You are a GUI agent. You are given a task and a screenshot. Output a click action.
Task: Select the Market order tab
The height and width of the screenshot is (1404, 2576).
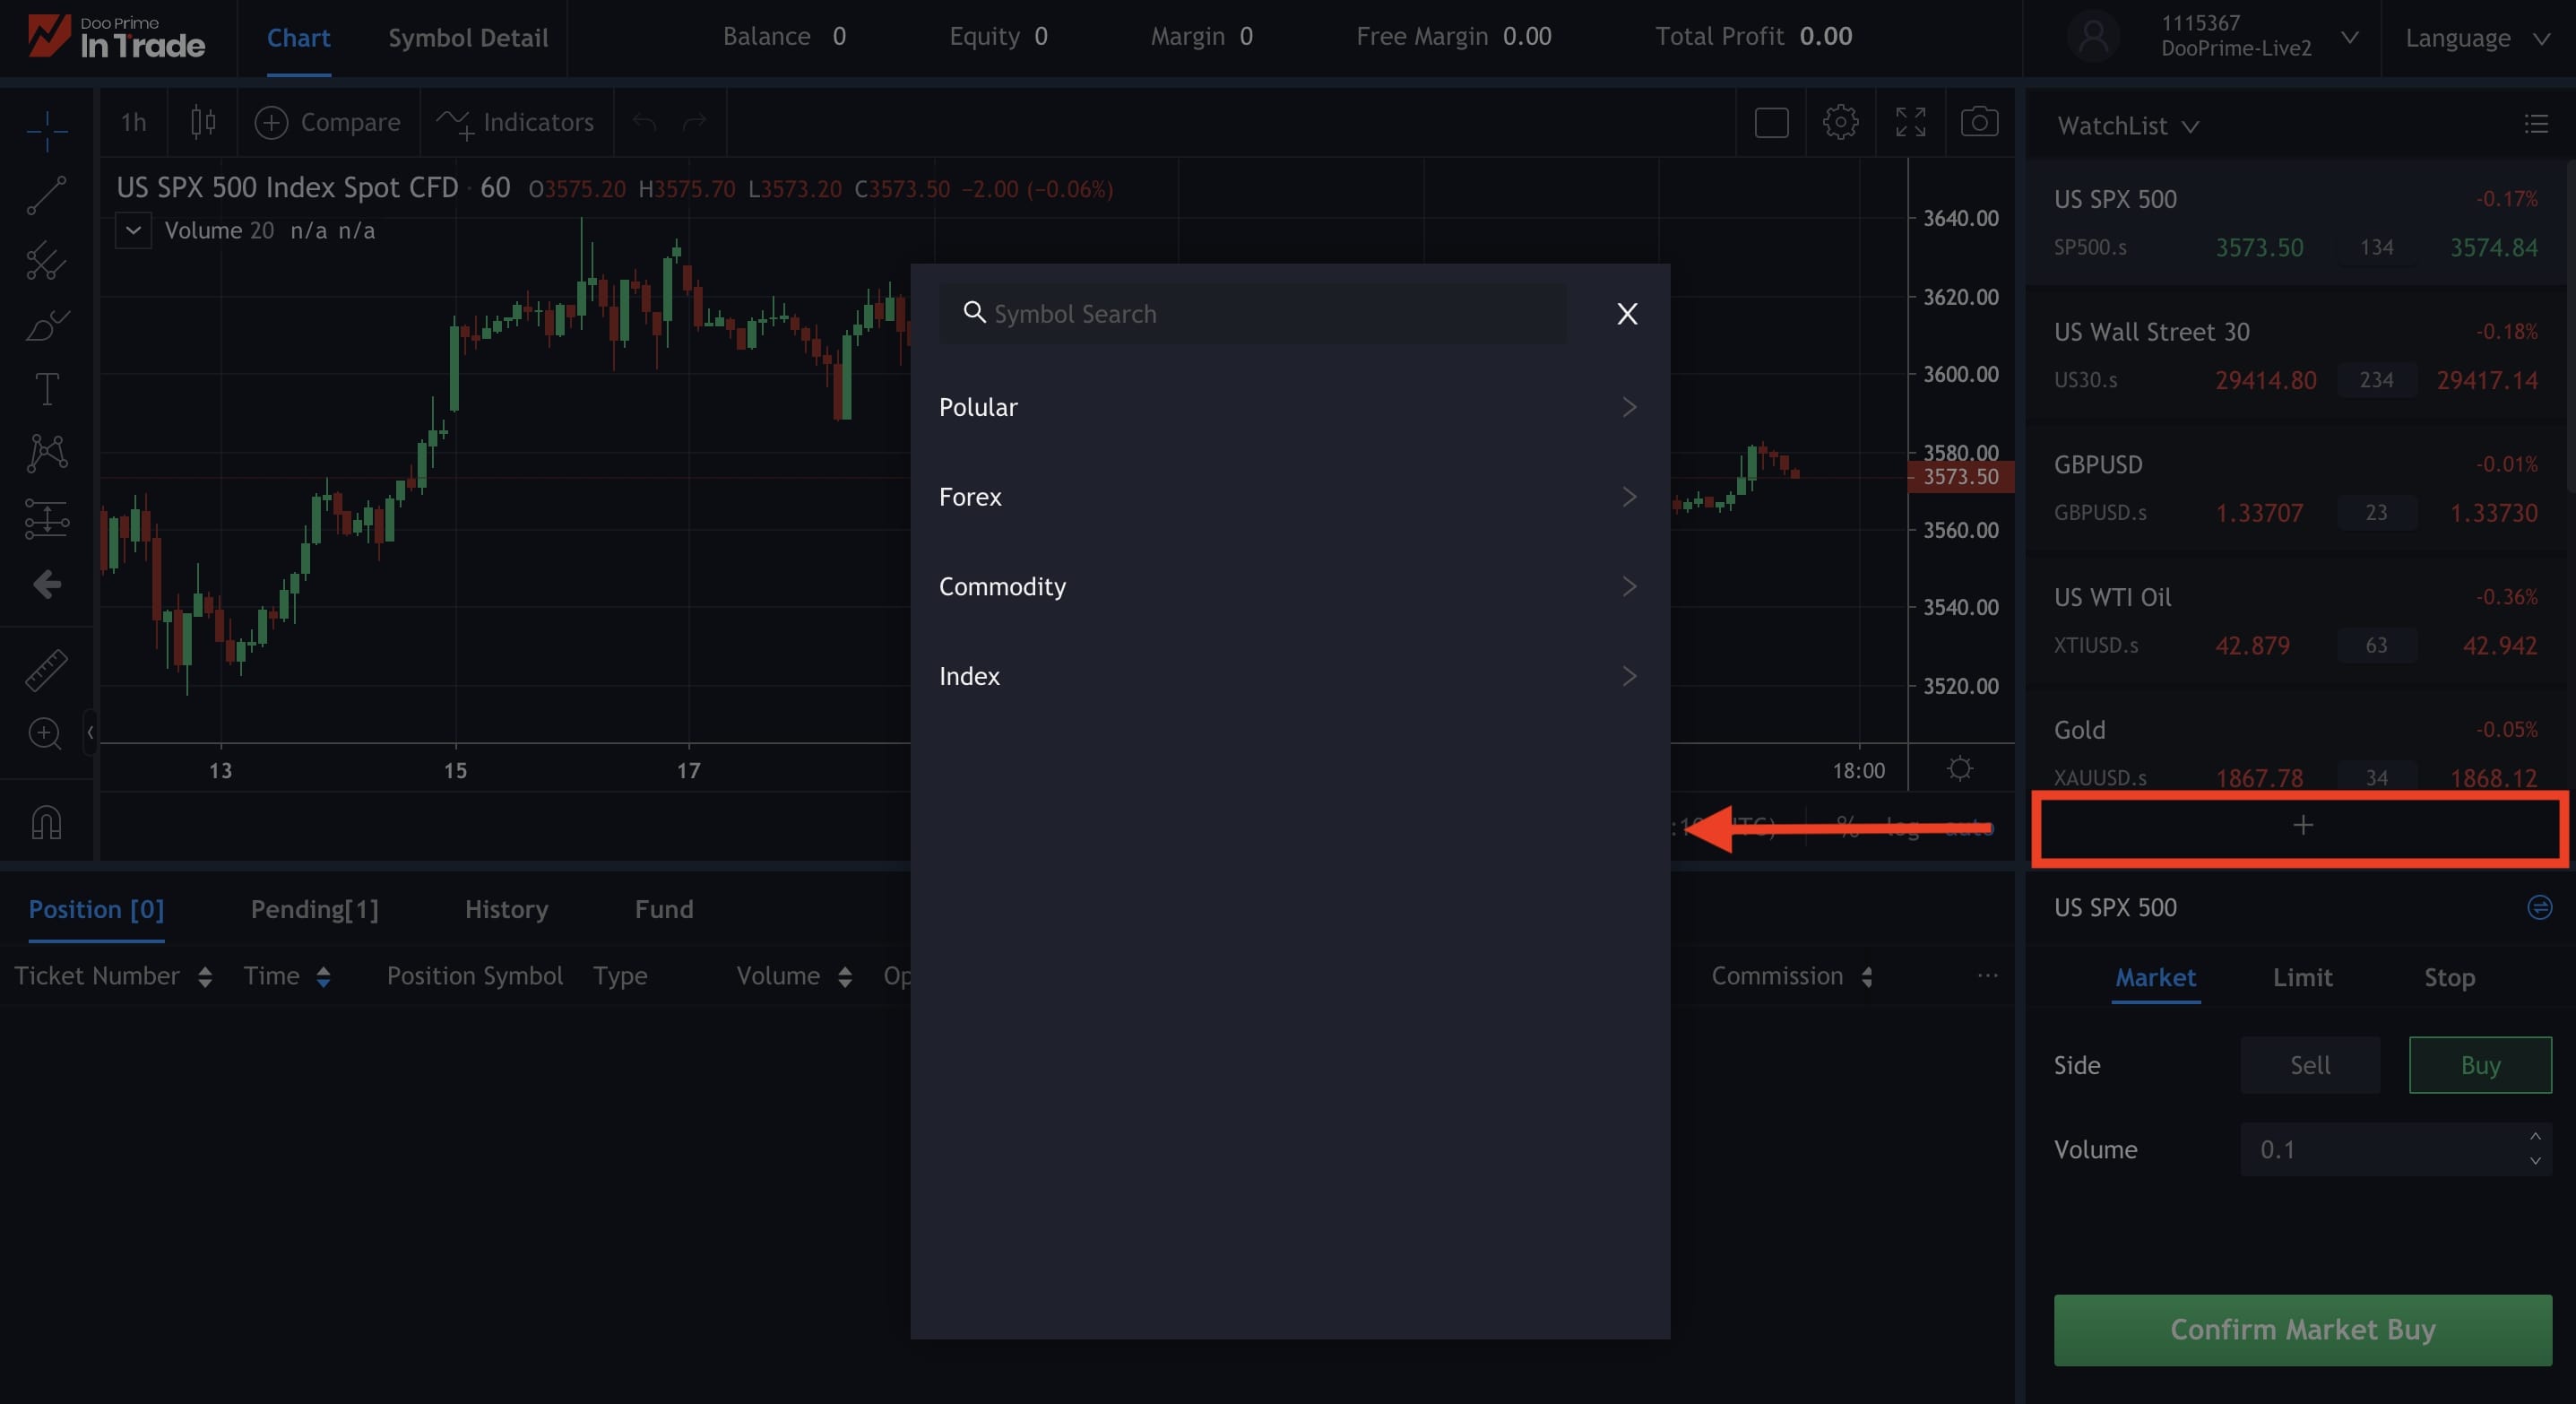pyautogui.click(x=2155, y=977)
